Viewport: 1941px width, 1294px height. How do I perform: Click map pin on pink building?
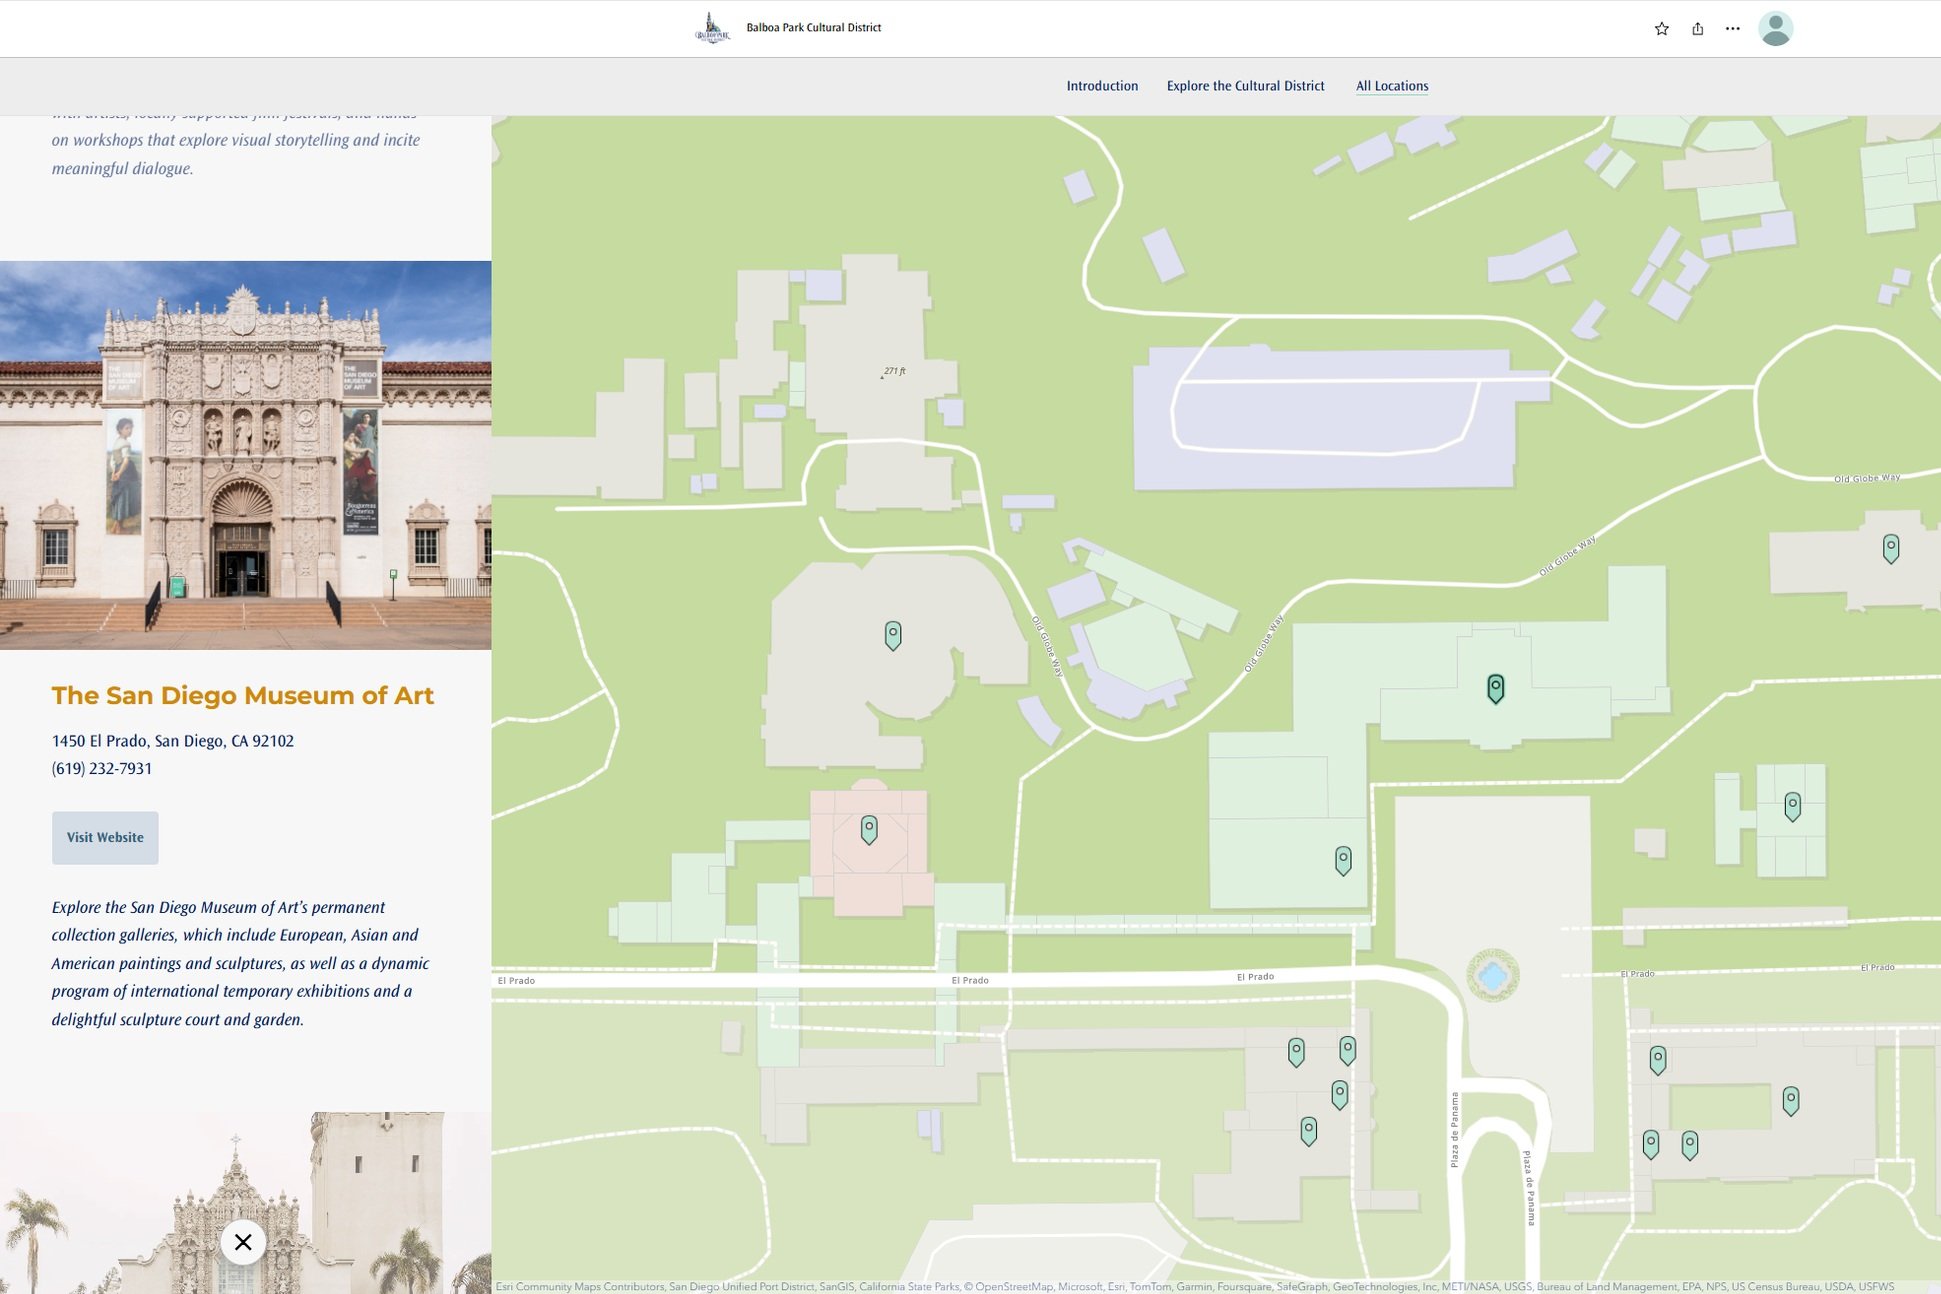(869, 829)
